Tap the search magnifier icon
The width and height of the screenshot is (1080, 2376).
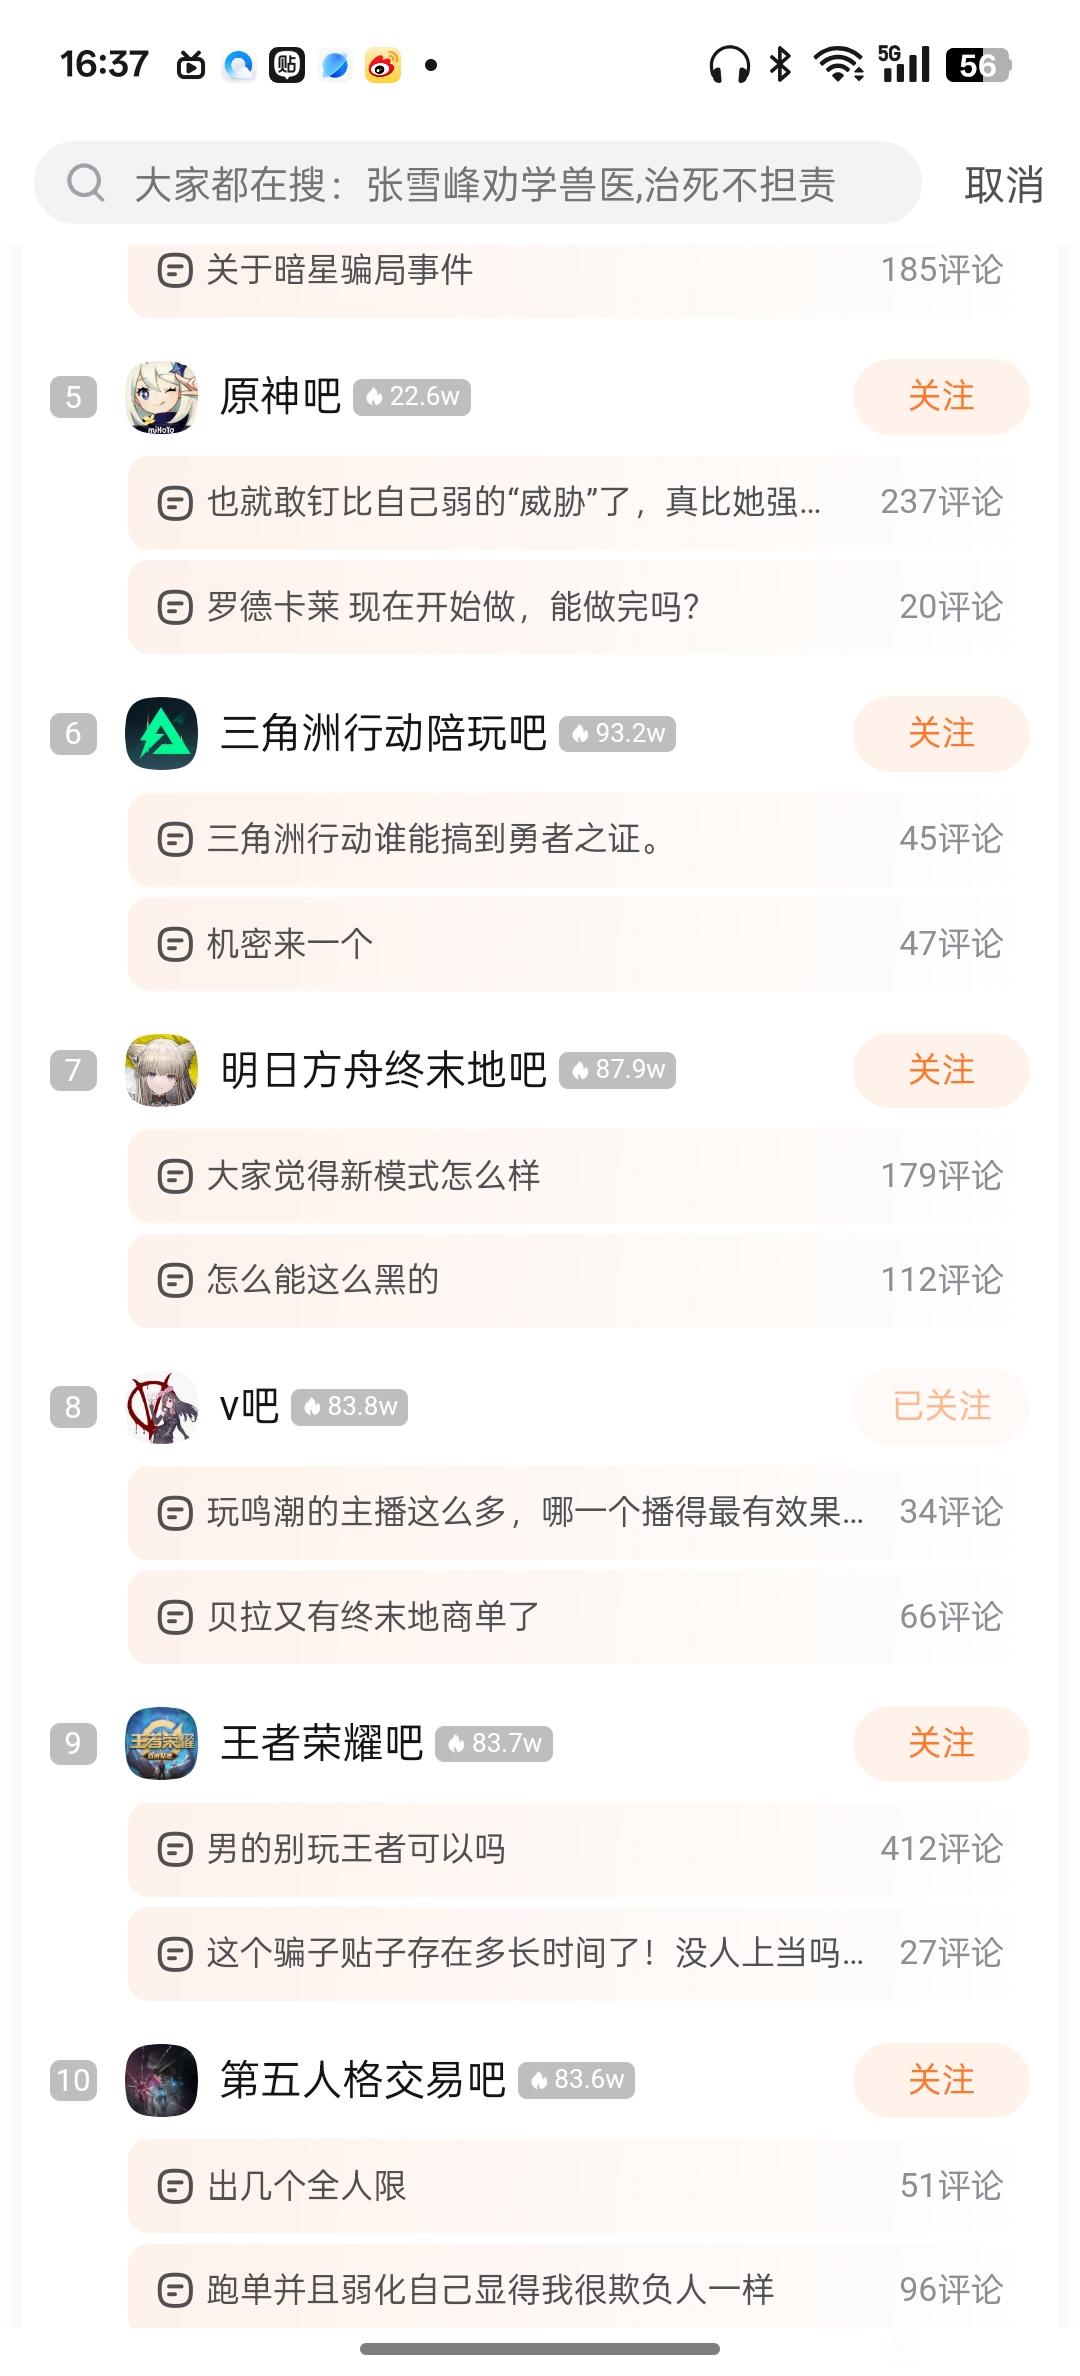(x=86, y=183)
